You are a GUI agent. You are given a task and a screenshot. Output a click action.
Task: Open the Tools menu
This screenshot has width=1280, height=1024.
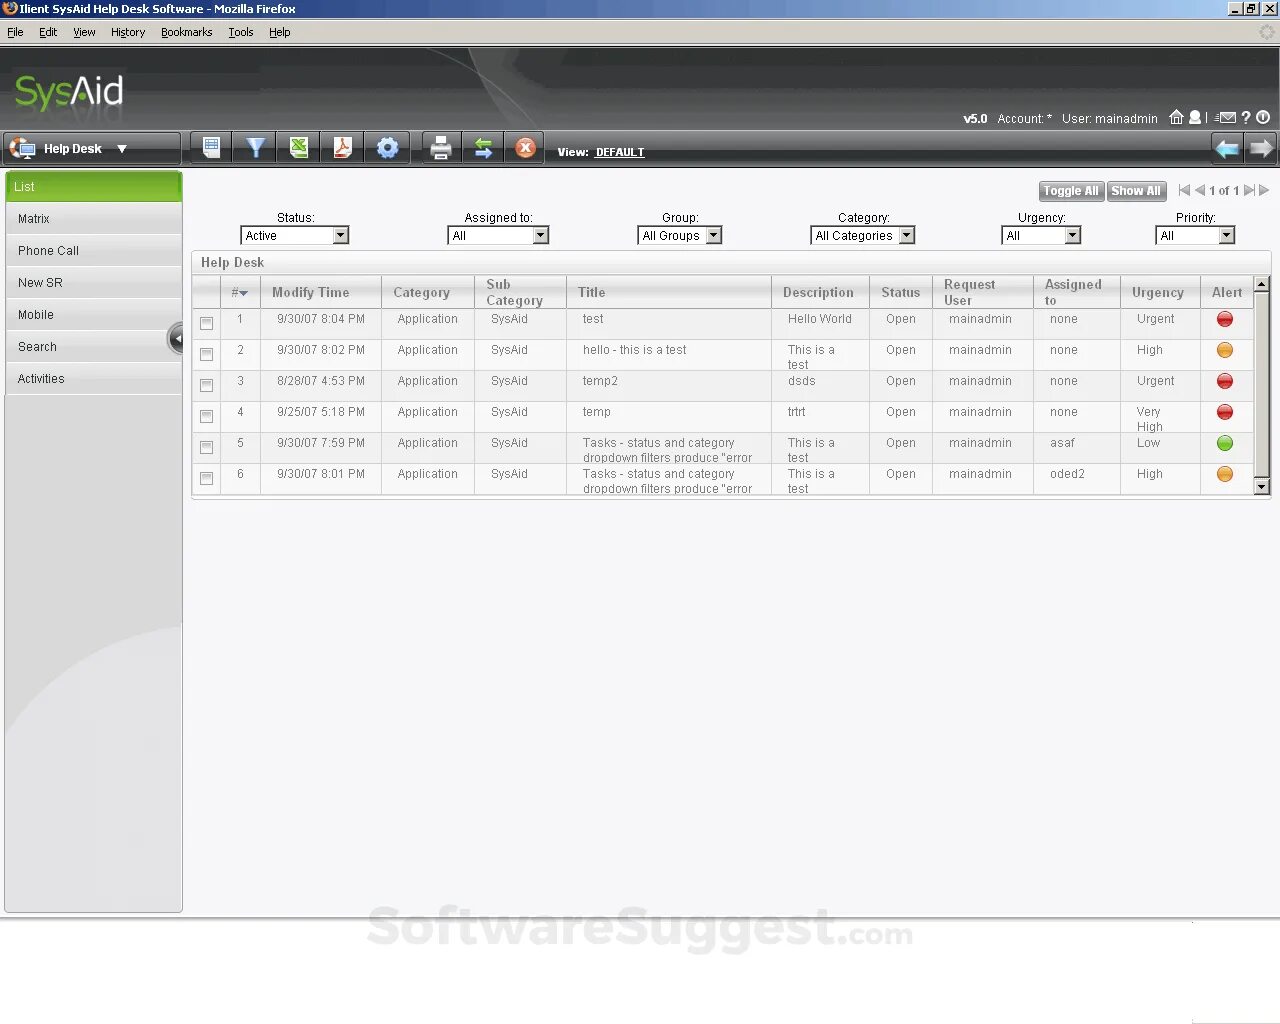(x=241, y=32)
